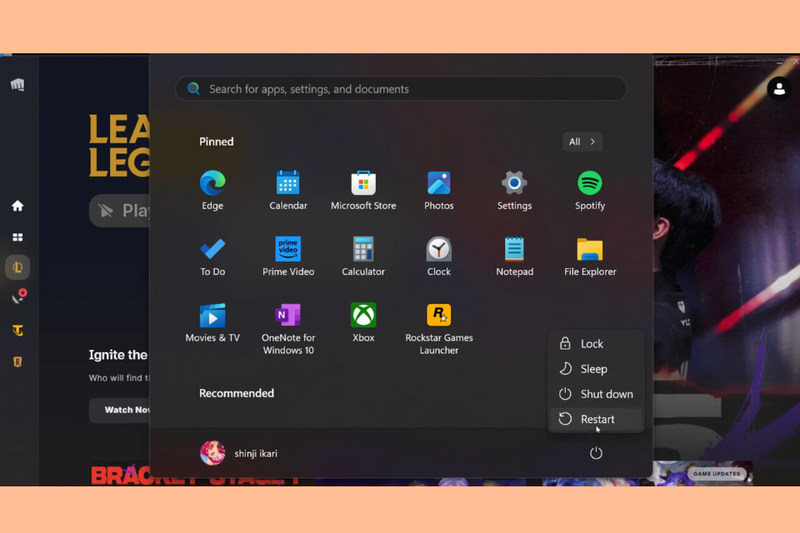This screenshot has width=800, height=533.
Task: Launch Prime Video
Action: tap(288, 257)
